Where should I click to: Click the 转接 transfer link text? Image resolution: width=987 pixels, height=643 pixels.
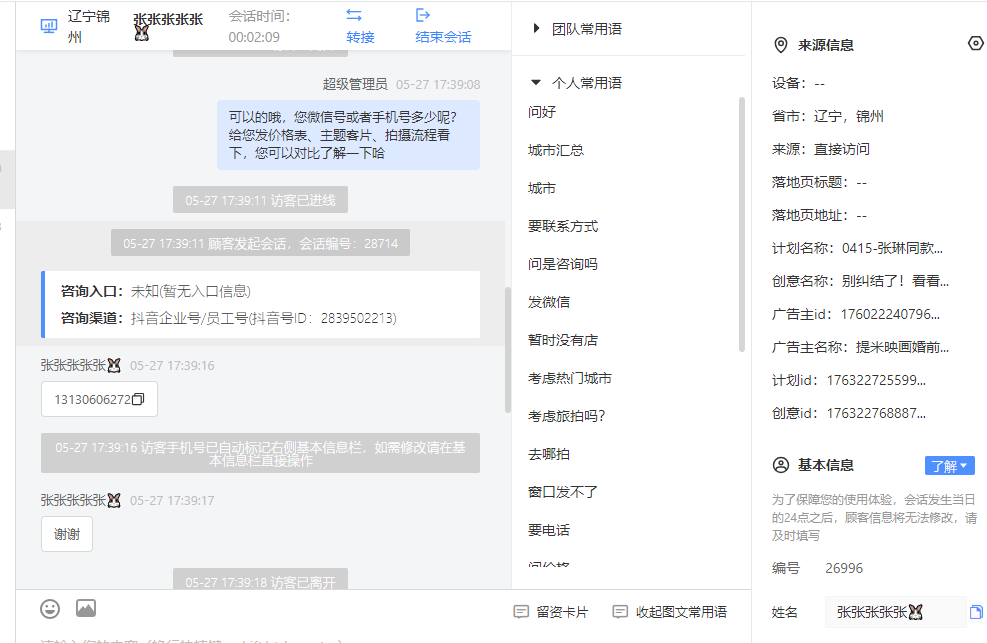point(361,37)
